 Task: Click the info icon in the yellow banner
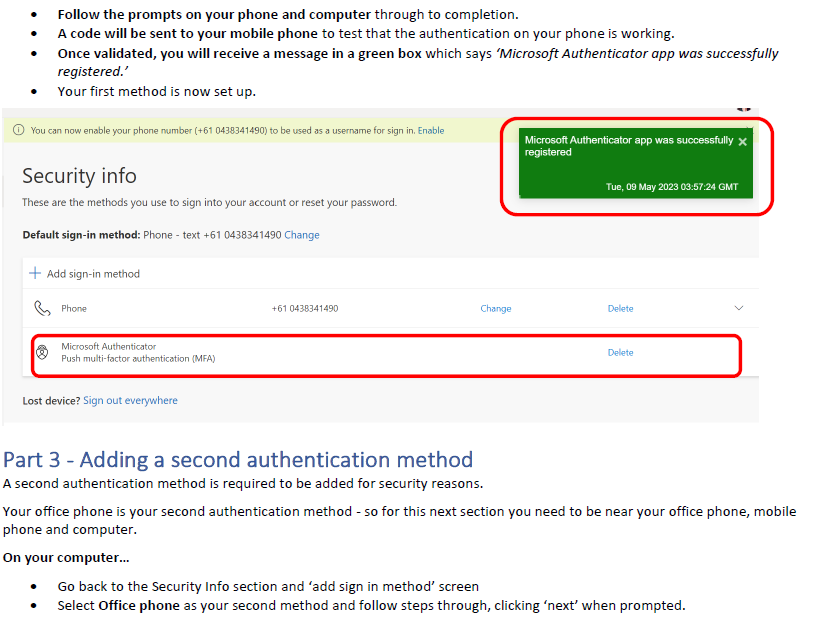(19, 130)
